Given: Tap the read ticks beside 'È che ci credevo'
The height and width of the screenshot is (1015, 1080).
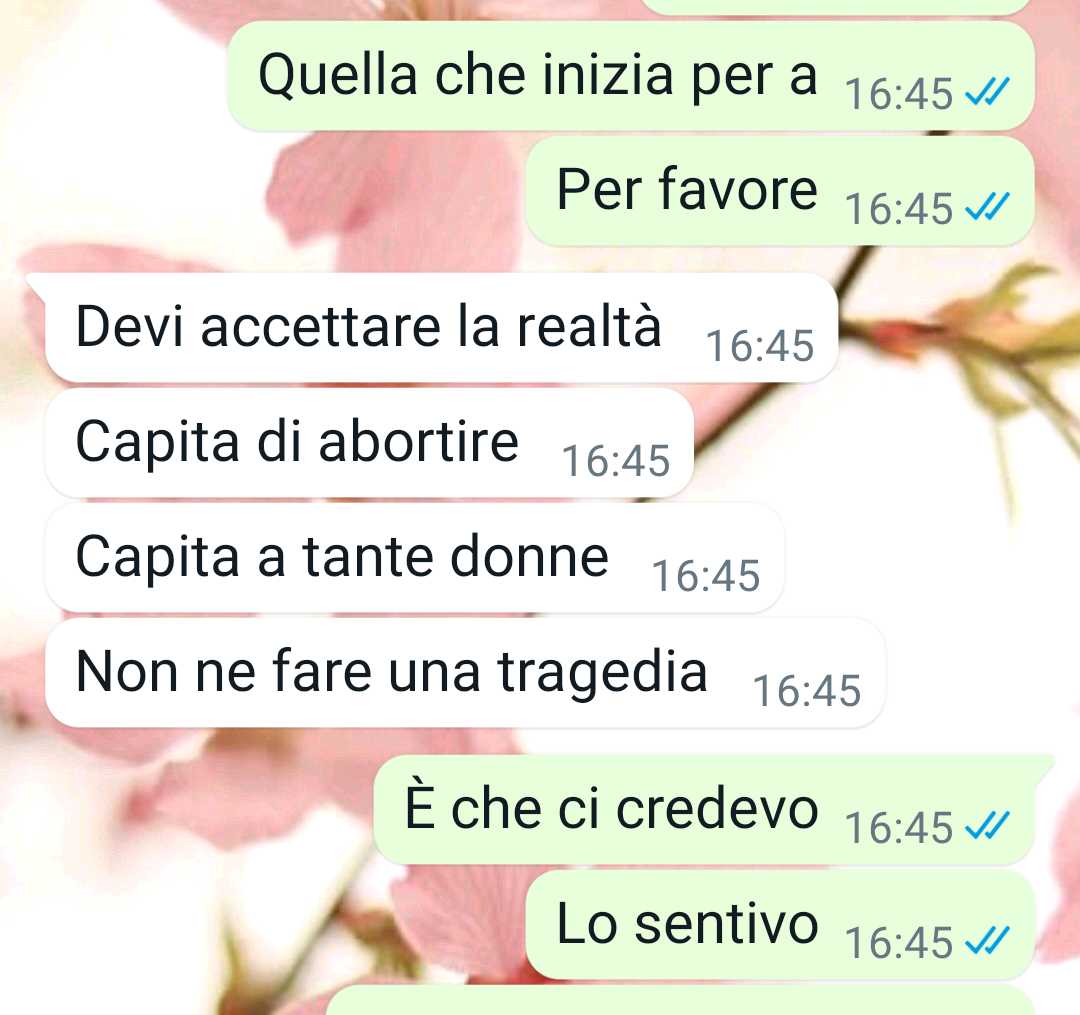Looking at the screenshot, I should pyautogui.click(x=987, y=825).
